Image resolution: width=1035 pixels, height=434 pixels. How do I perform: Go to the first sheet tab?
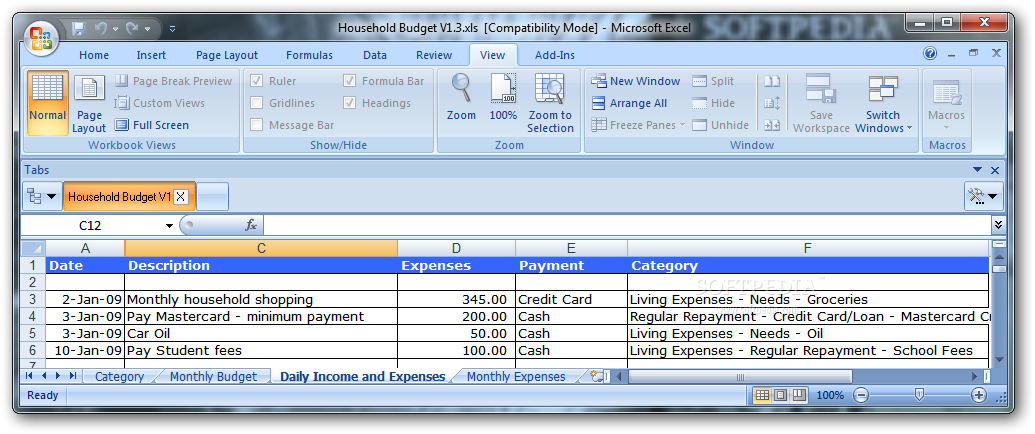[x=29, y=376]
